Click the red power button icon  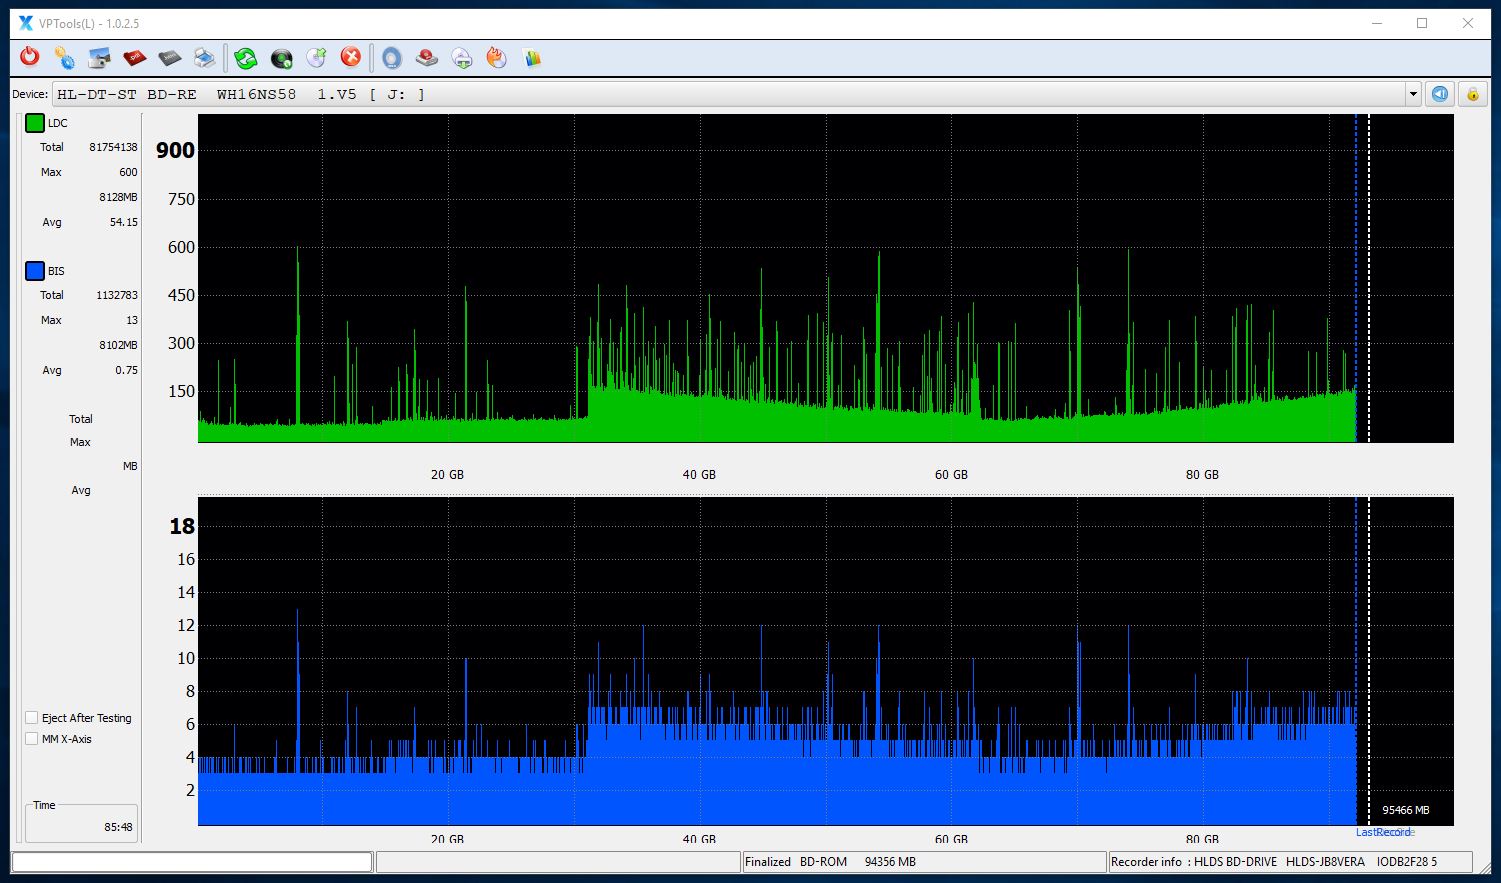coord(30,58)
